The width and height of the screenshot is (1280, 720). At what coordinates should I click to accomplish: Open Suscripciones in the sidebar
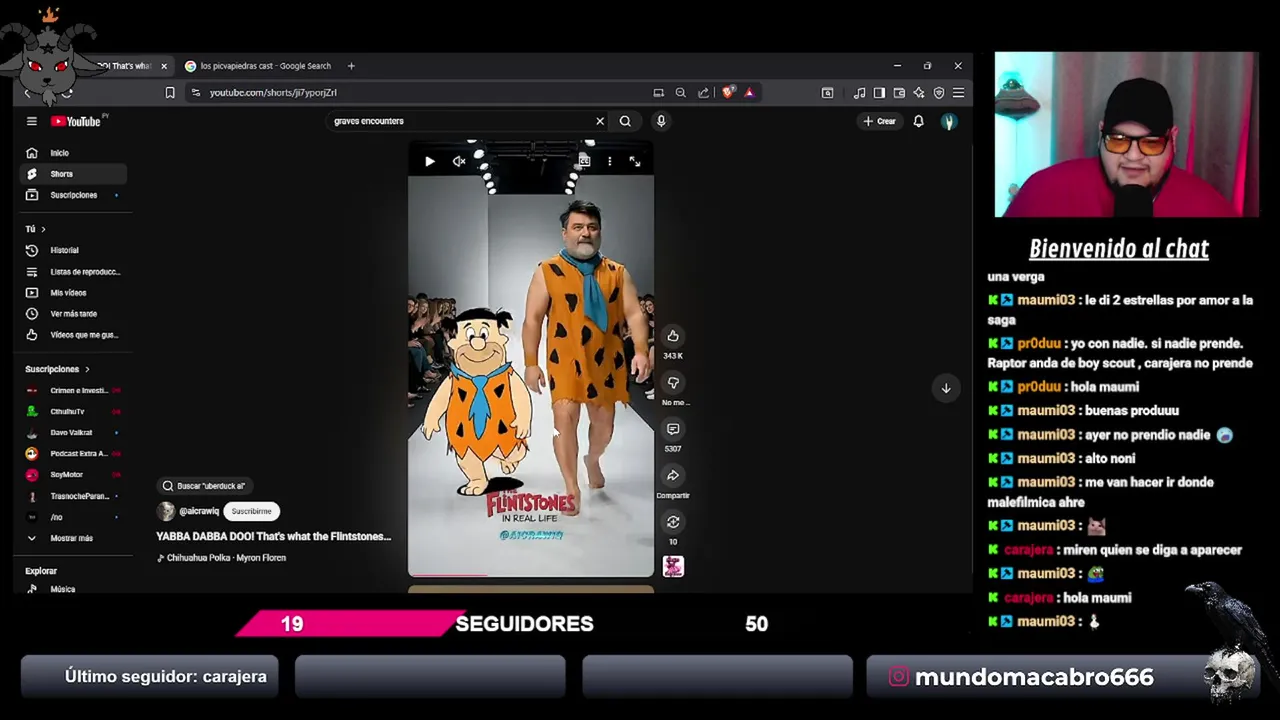point(72,195)
